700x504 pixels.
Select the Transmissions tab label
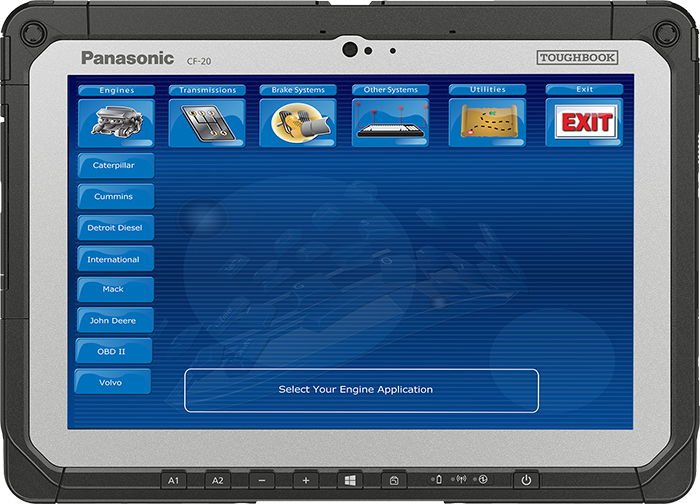coord(207,90)
